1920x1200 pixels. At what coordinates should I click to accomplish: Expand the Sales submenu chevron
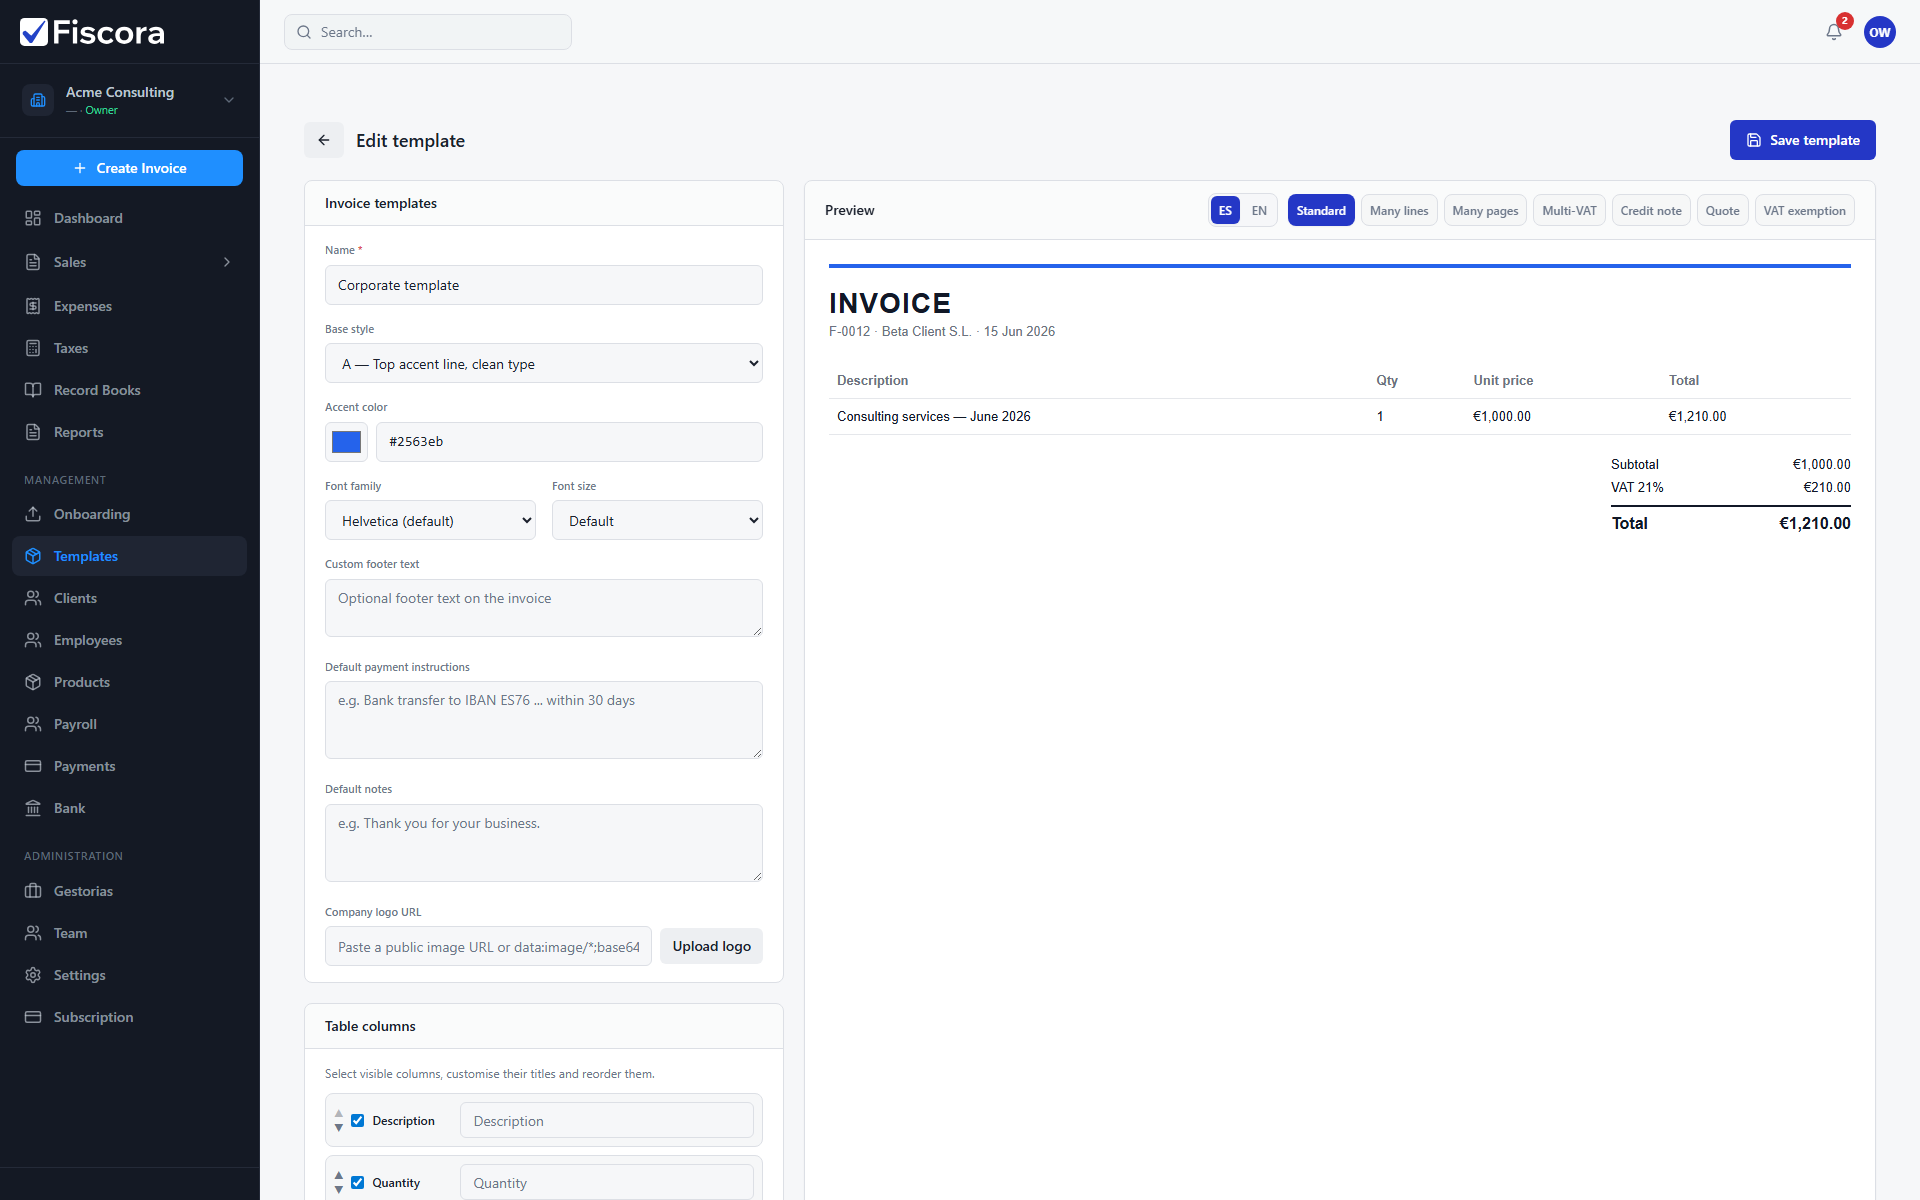[227, 262]
